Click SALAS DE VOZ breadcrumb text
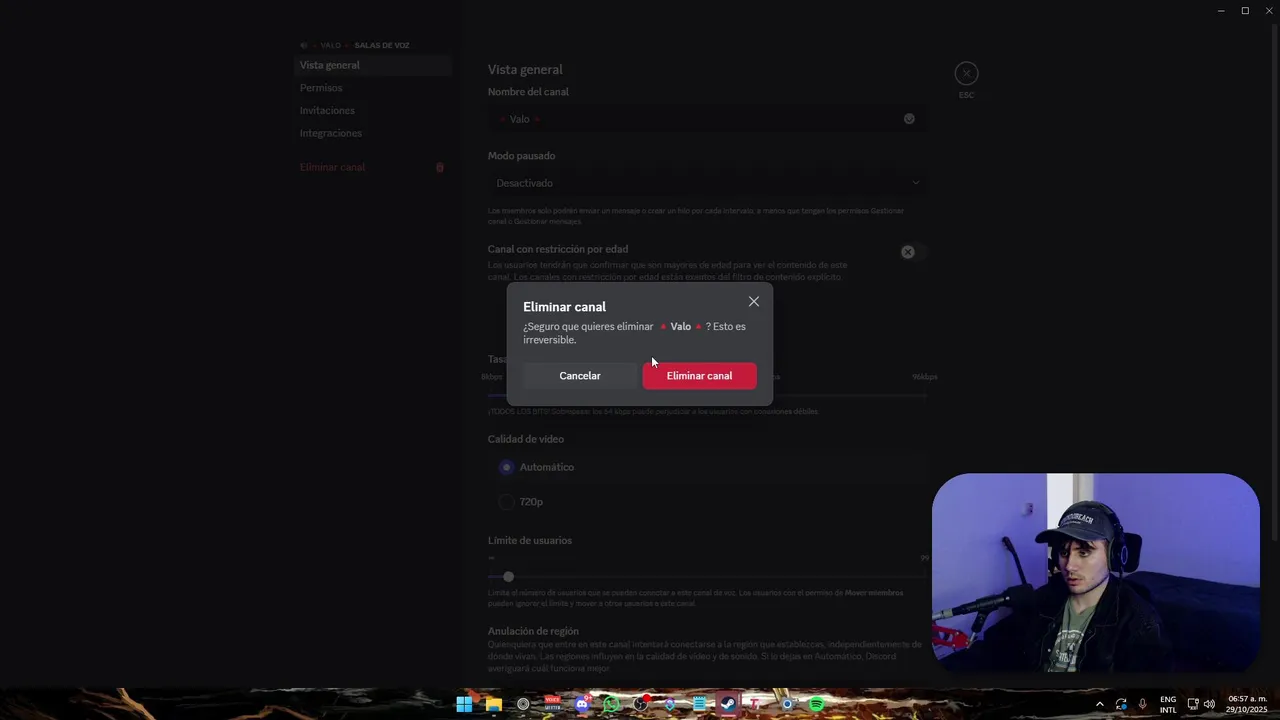This screenshot has width=1280, height=720. click(x=381, y=45)
